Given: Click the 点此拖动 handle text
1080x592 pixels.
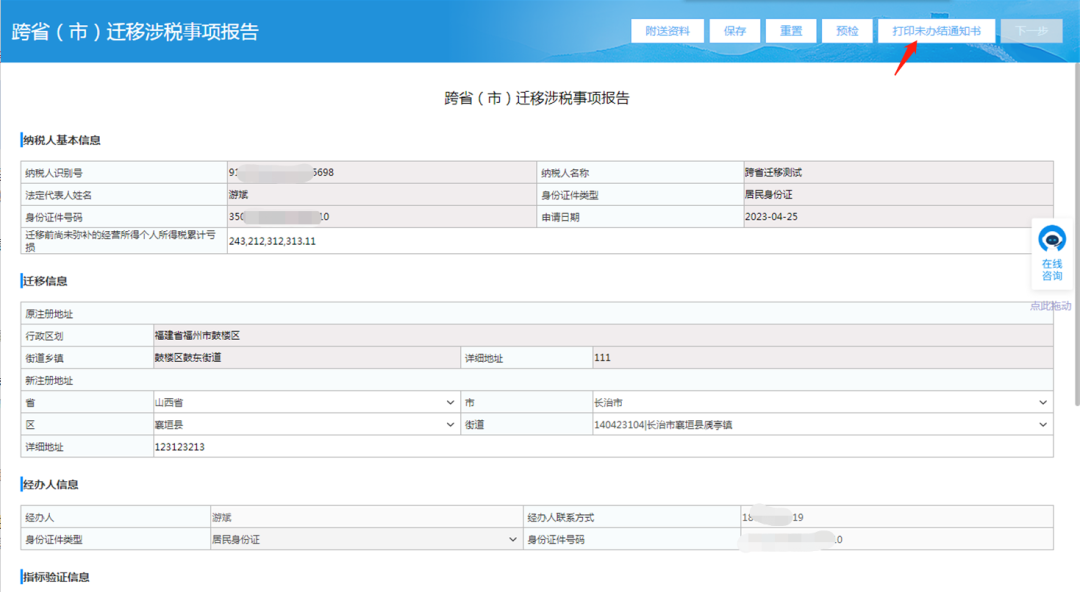Looking at the screenshot, I should (x=1051, y=305).
